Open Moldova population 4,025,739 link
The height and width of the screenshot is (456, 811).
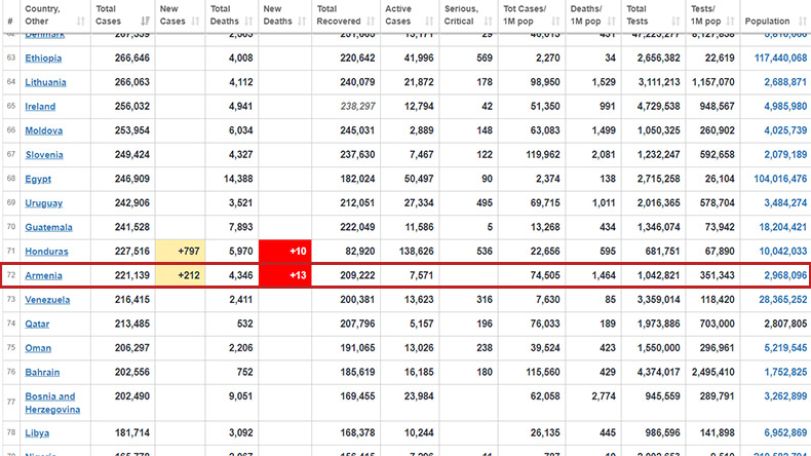(785, 131)
